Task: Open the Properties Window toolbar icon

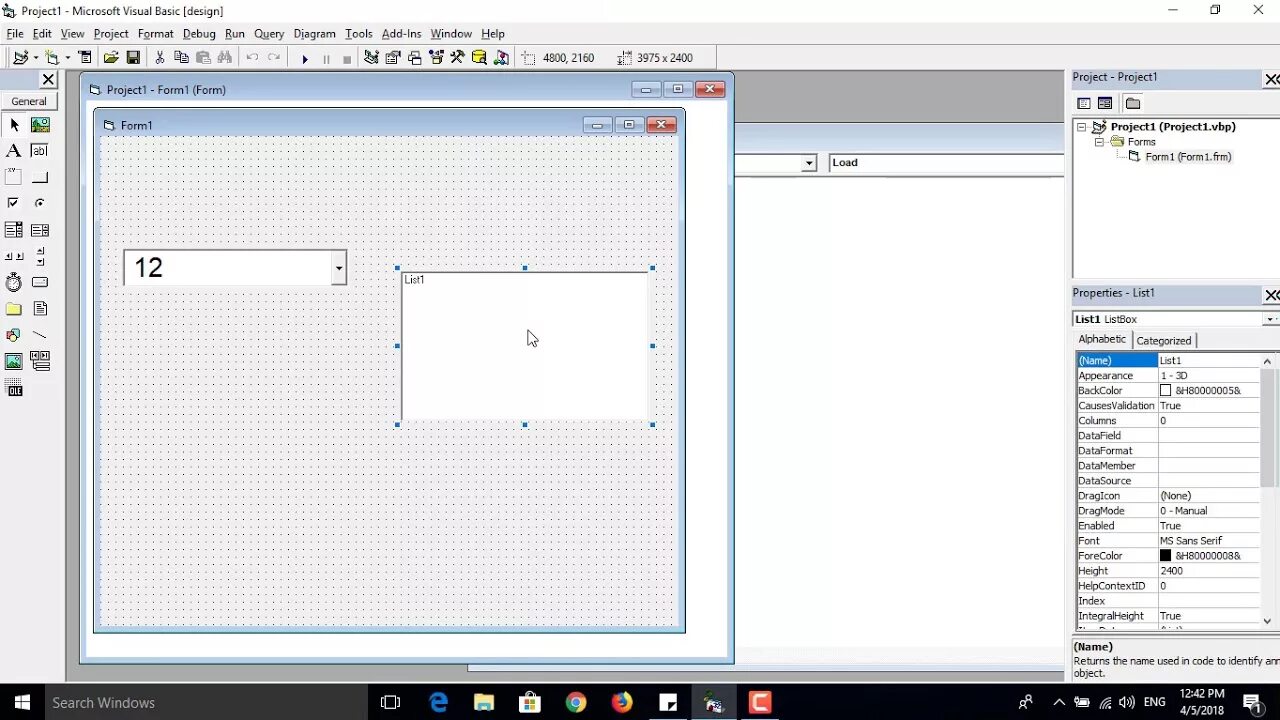Action: [393, 58]
